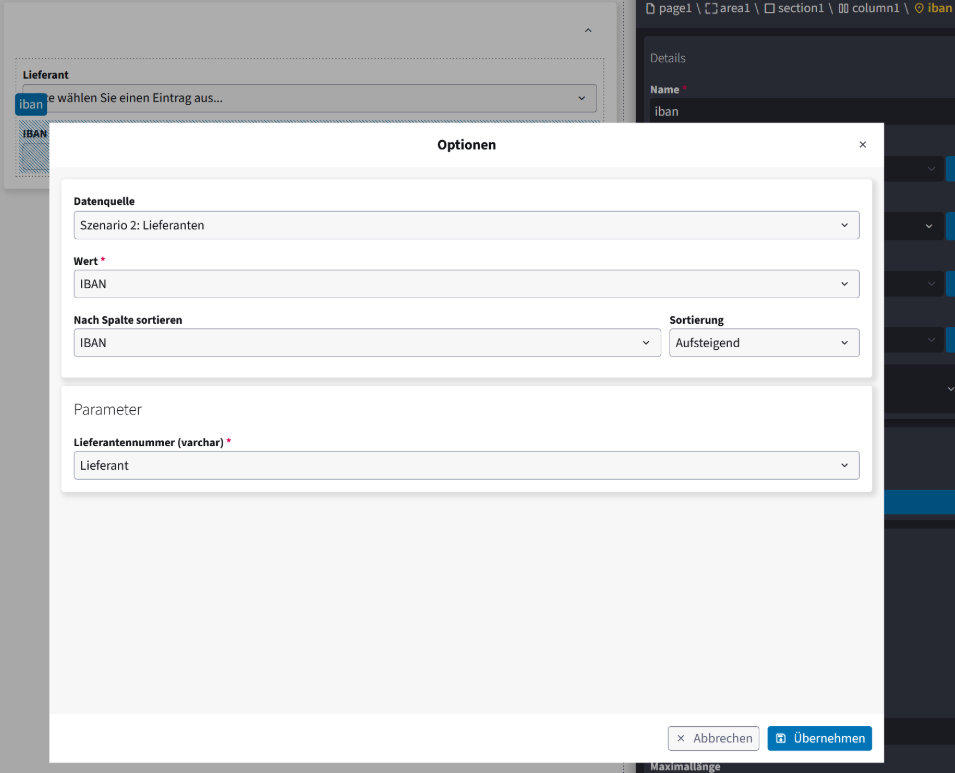Click the area icon before area1
Viewport: 955px width, 773px height.
click(711, 9)
